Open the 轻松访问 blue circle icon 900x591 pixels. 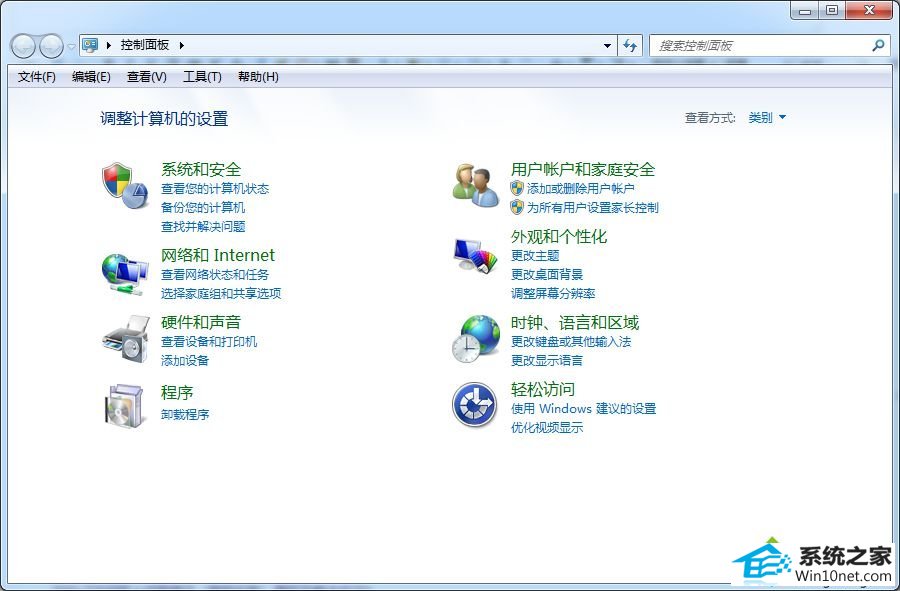point(475,405)
